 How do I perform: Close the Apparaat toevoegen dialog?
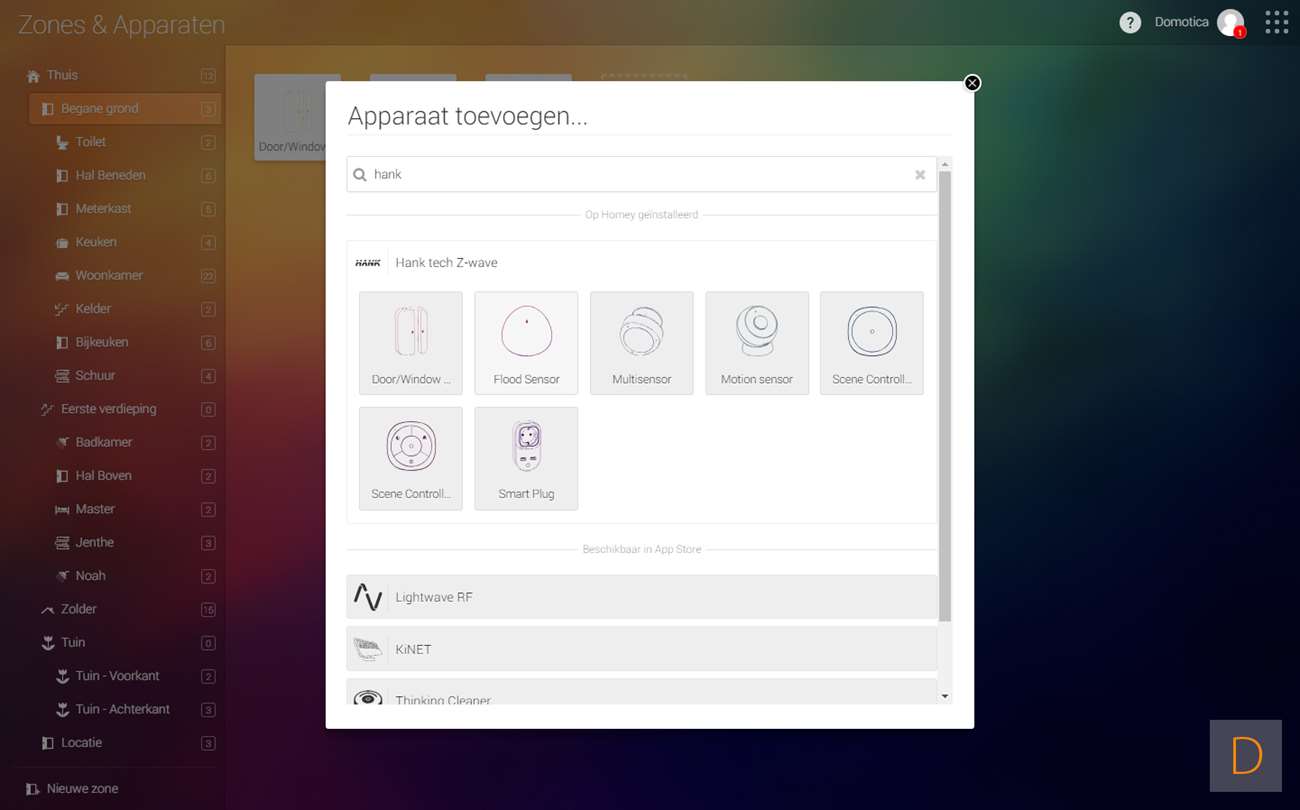pyautogui.click(x=972, y=83)
